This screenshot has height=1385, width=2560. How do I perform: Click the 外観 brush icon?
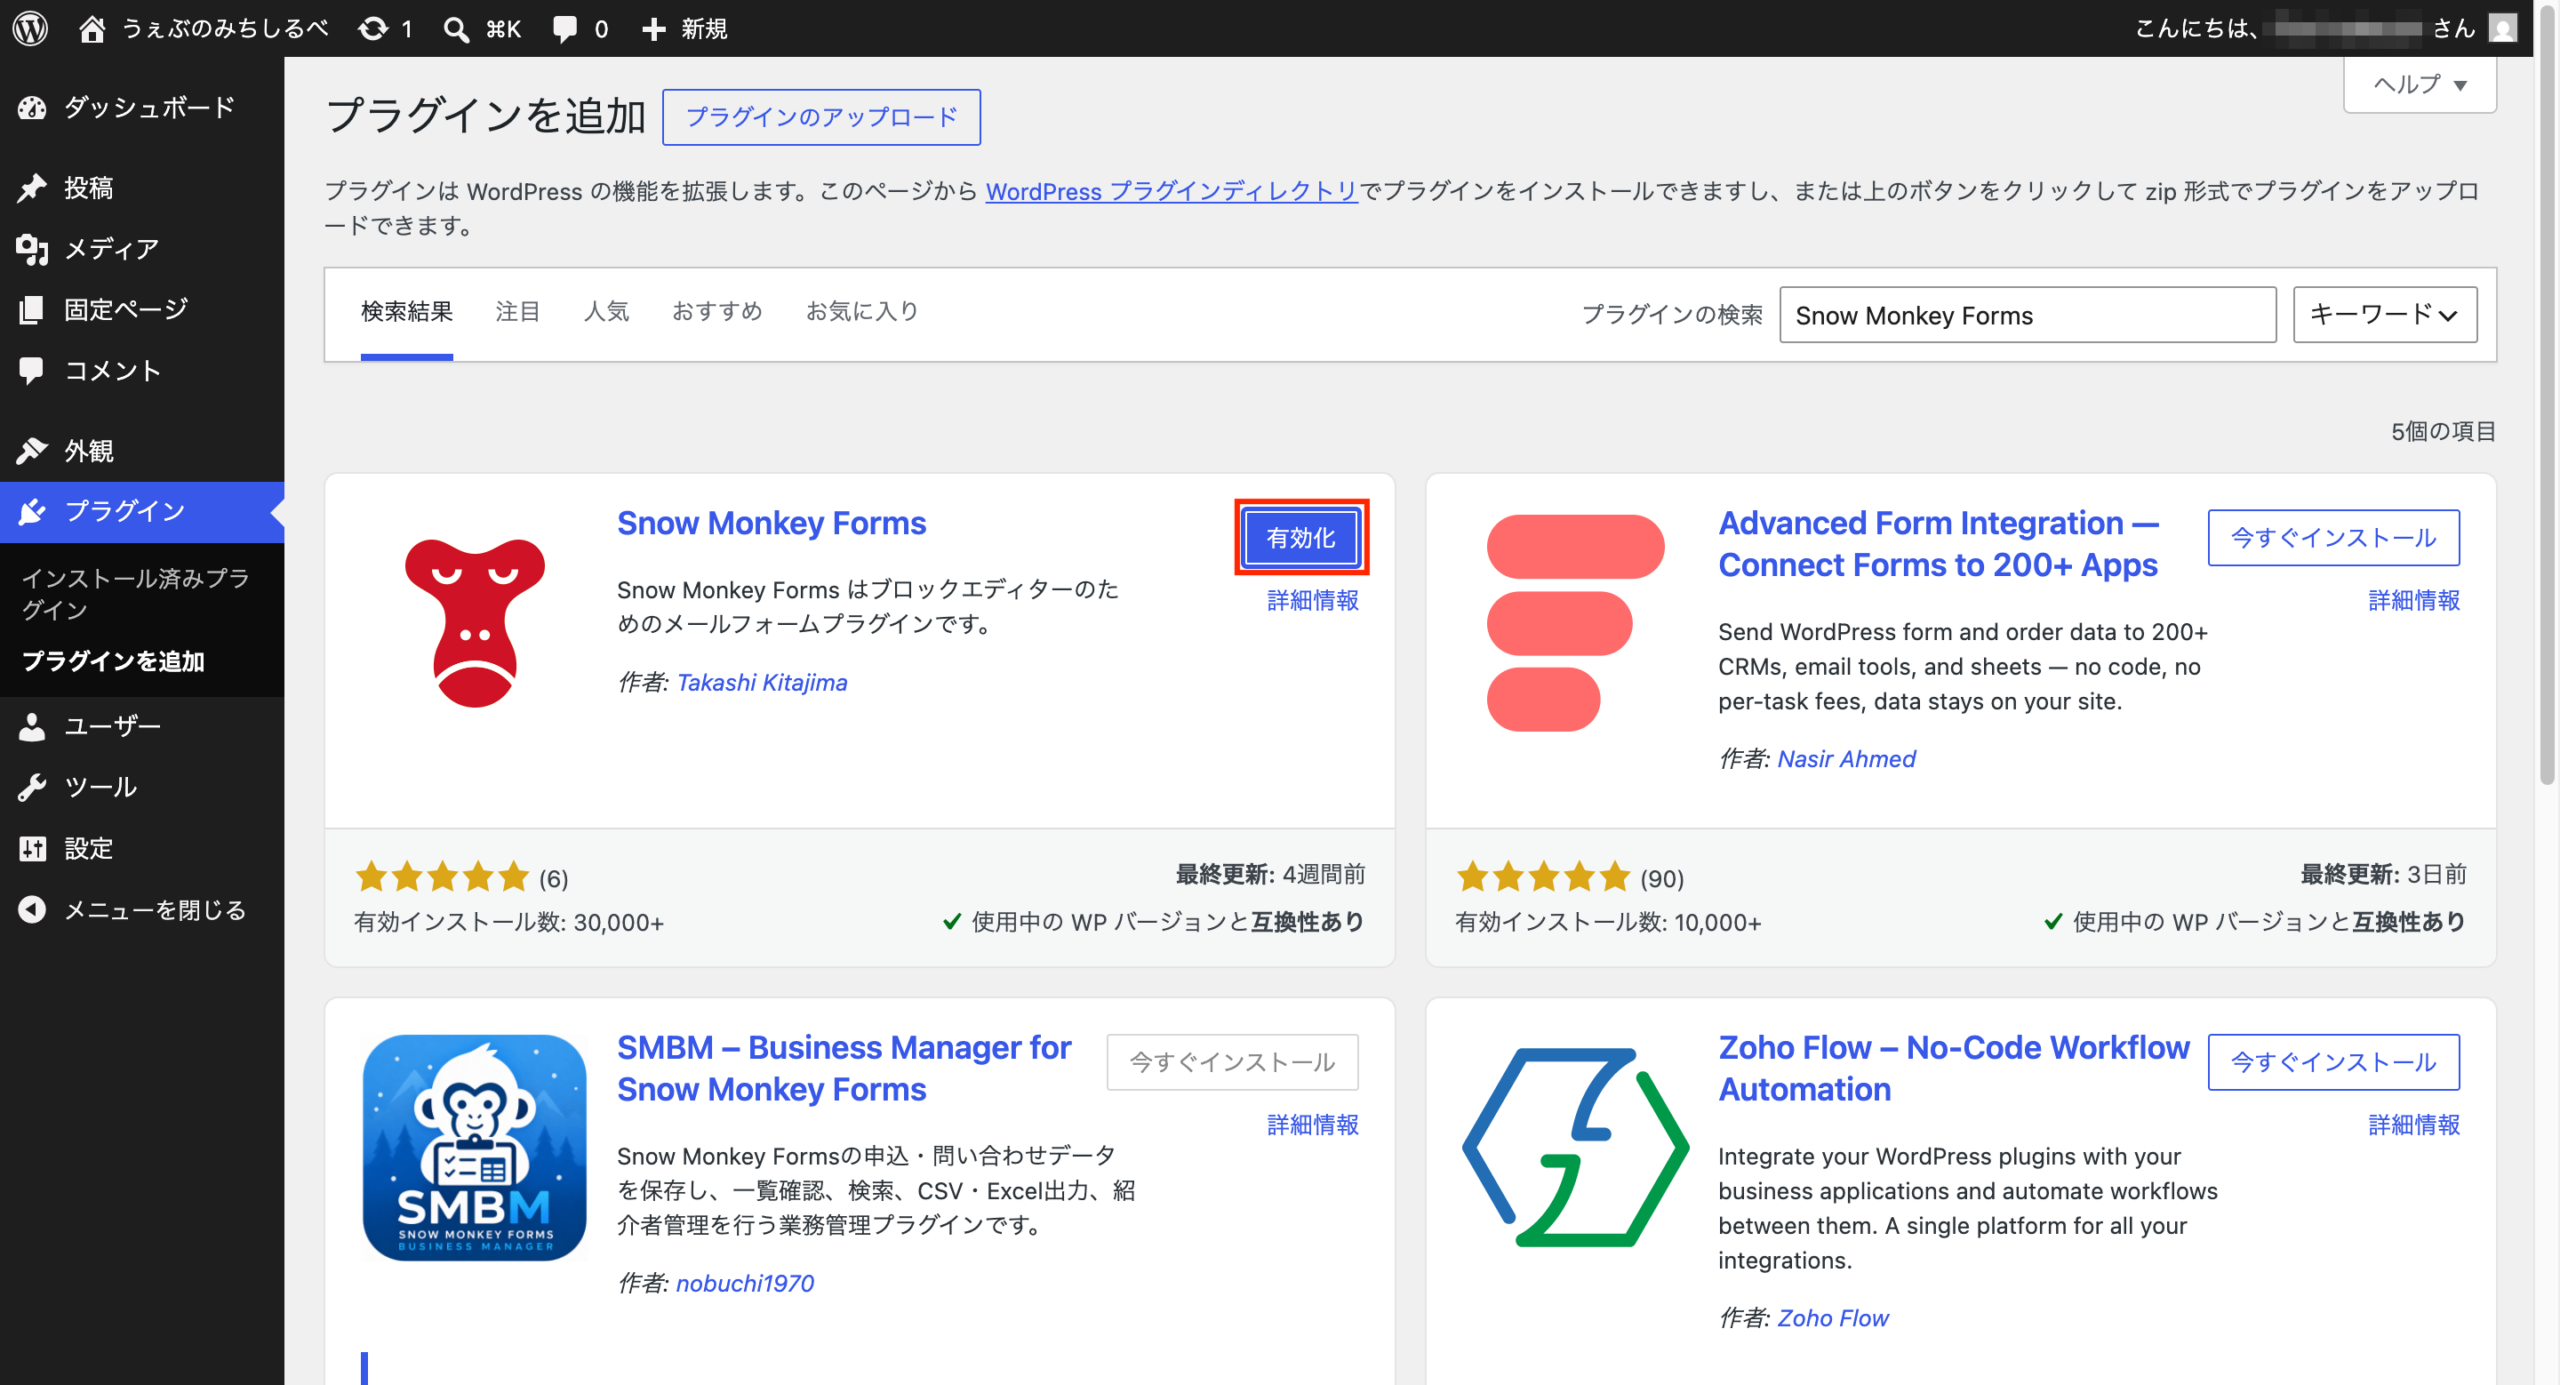(32, 451)
